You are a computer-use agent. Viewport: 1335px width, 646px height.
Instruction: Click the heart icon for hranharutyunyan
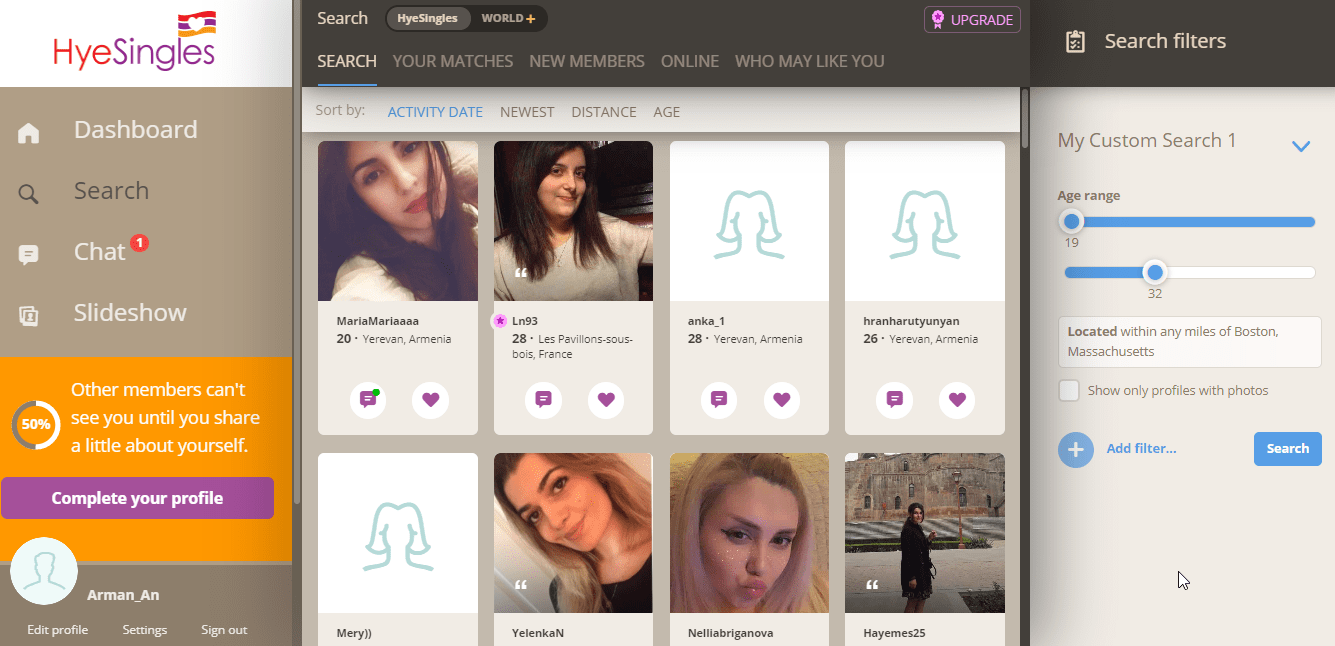pos(957,399)
